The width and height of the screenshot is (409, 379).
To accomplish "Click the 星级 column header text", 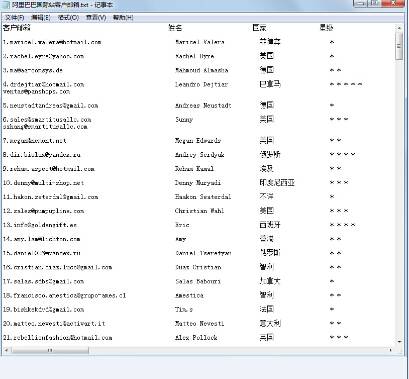I will (x=326, y=28).
